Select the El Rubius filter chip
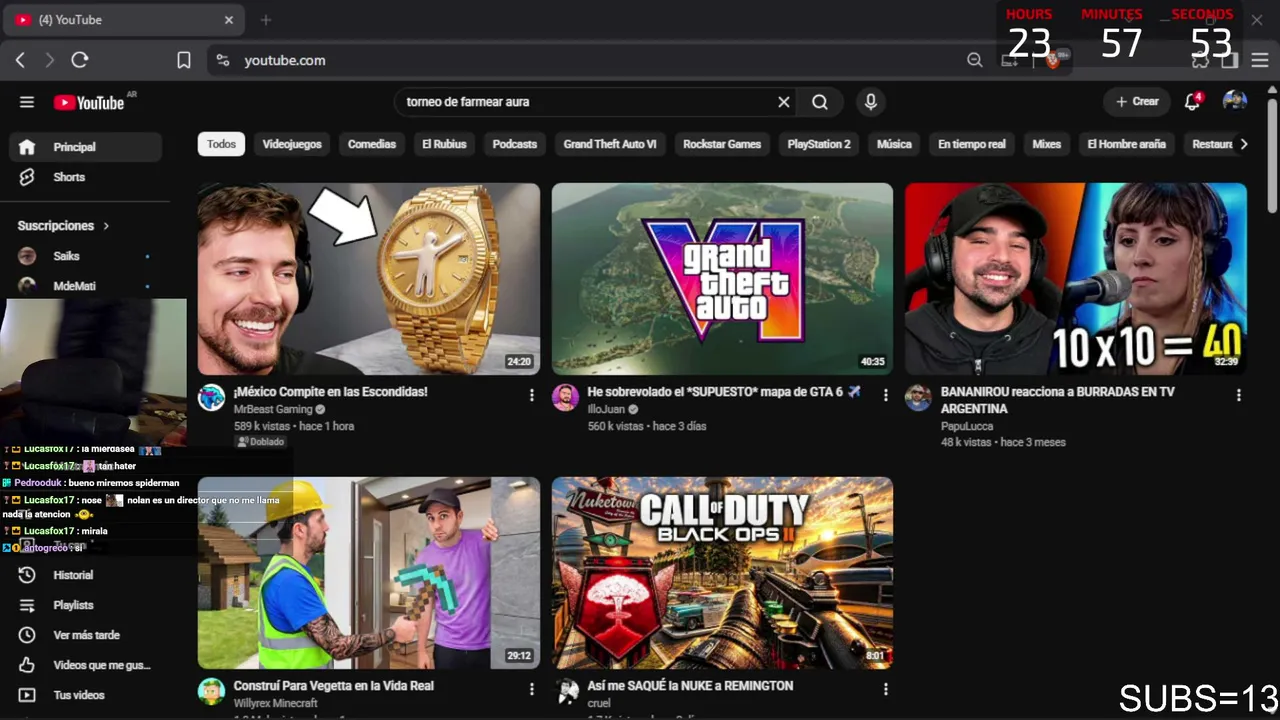1280x720 pixels. point(444,144)
